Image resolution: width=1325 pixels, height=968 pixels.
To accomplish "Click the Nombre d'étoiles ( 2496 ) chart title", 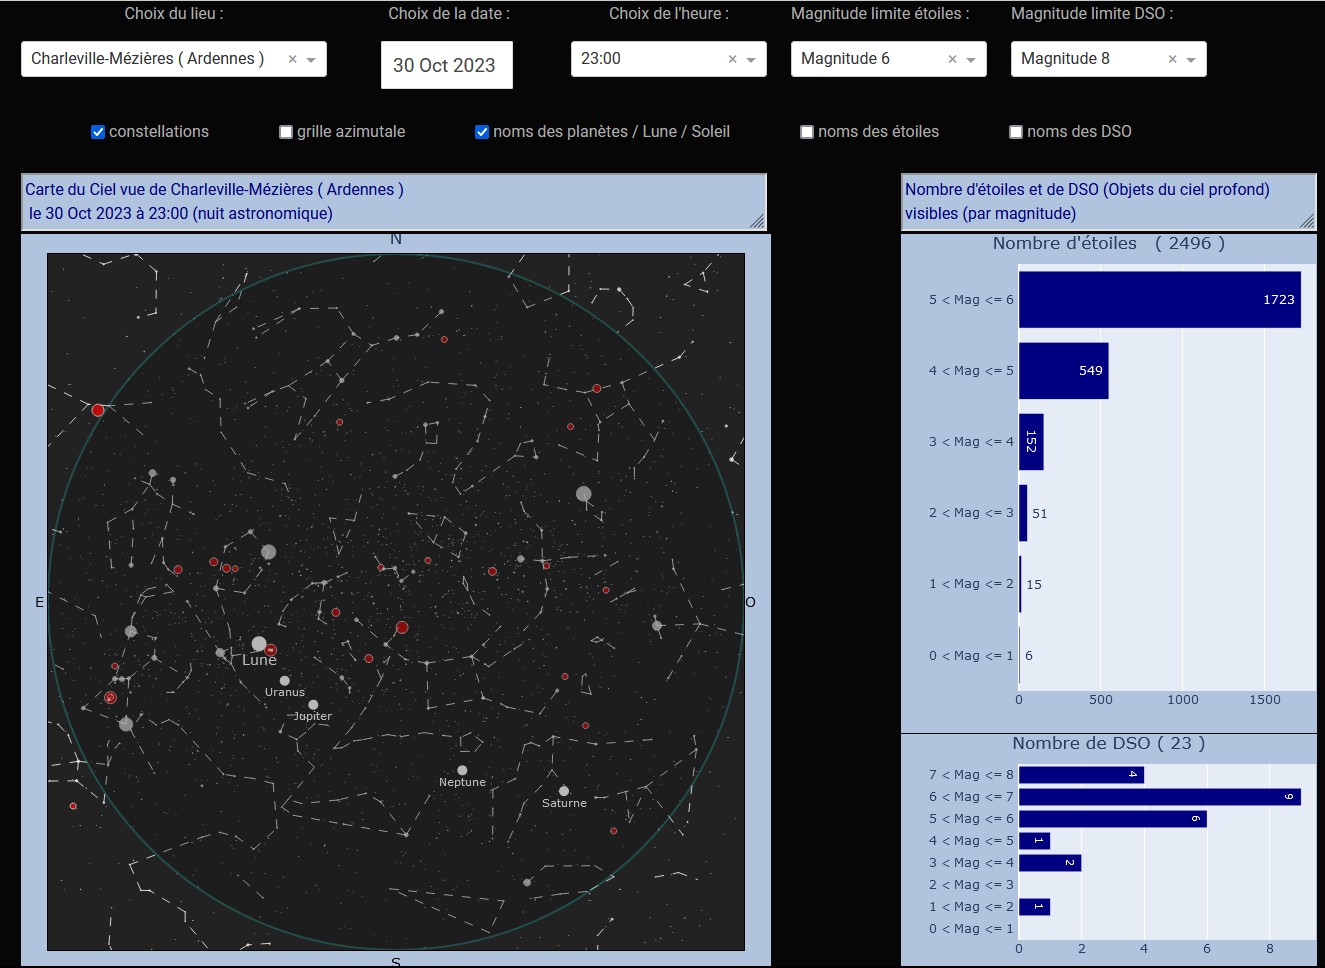I will tap(1109, 243).
